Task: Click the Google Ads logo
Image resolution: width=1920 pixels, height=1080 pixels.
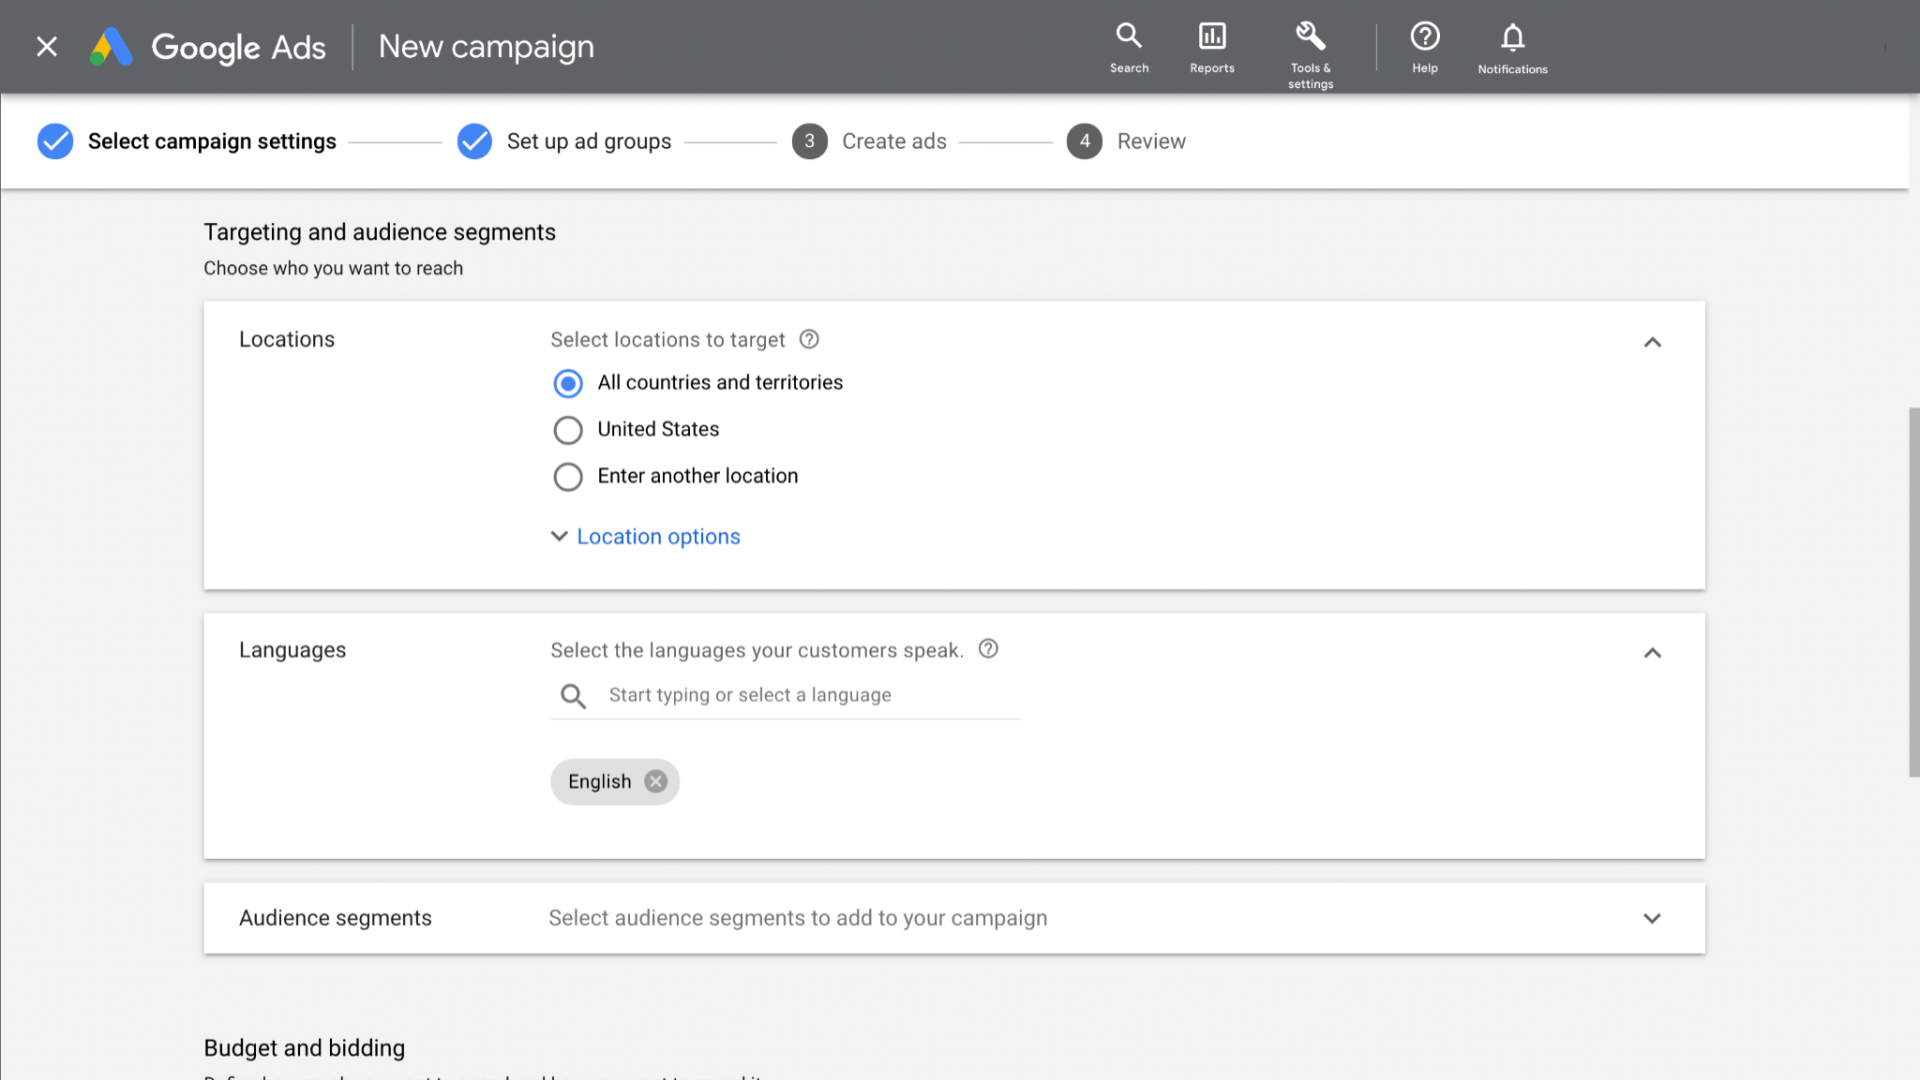Action: click(x=208, y=47)
